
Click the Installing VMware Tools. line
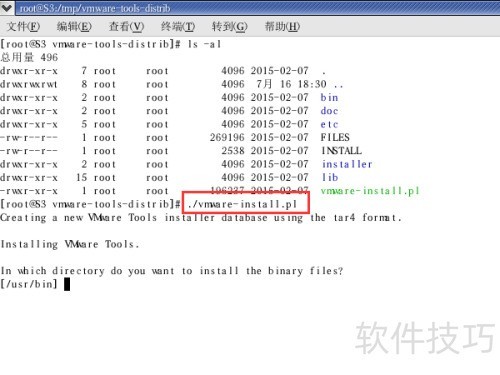click(70, 244)
